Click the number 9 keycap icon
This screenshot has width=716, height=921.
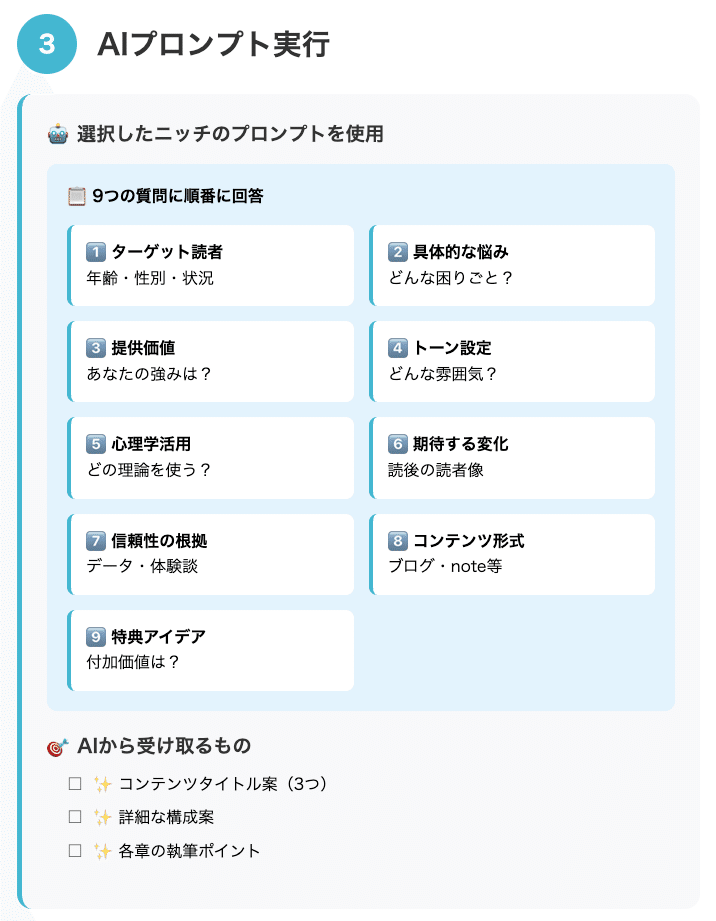point(96,637)
